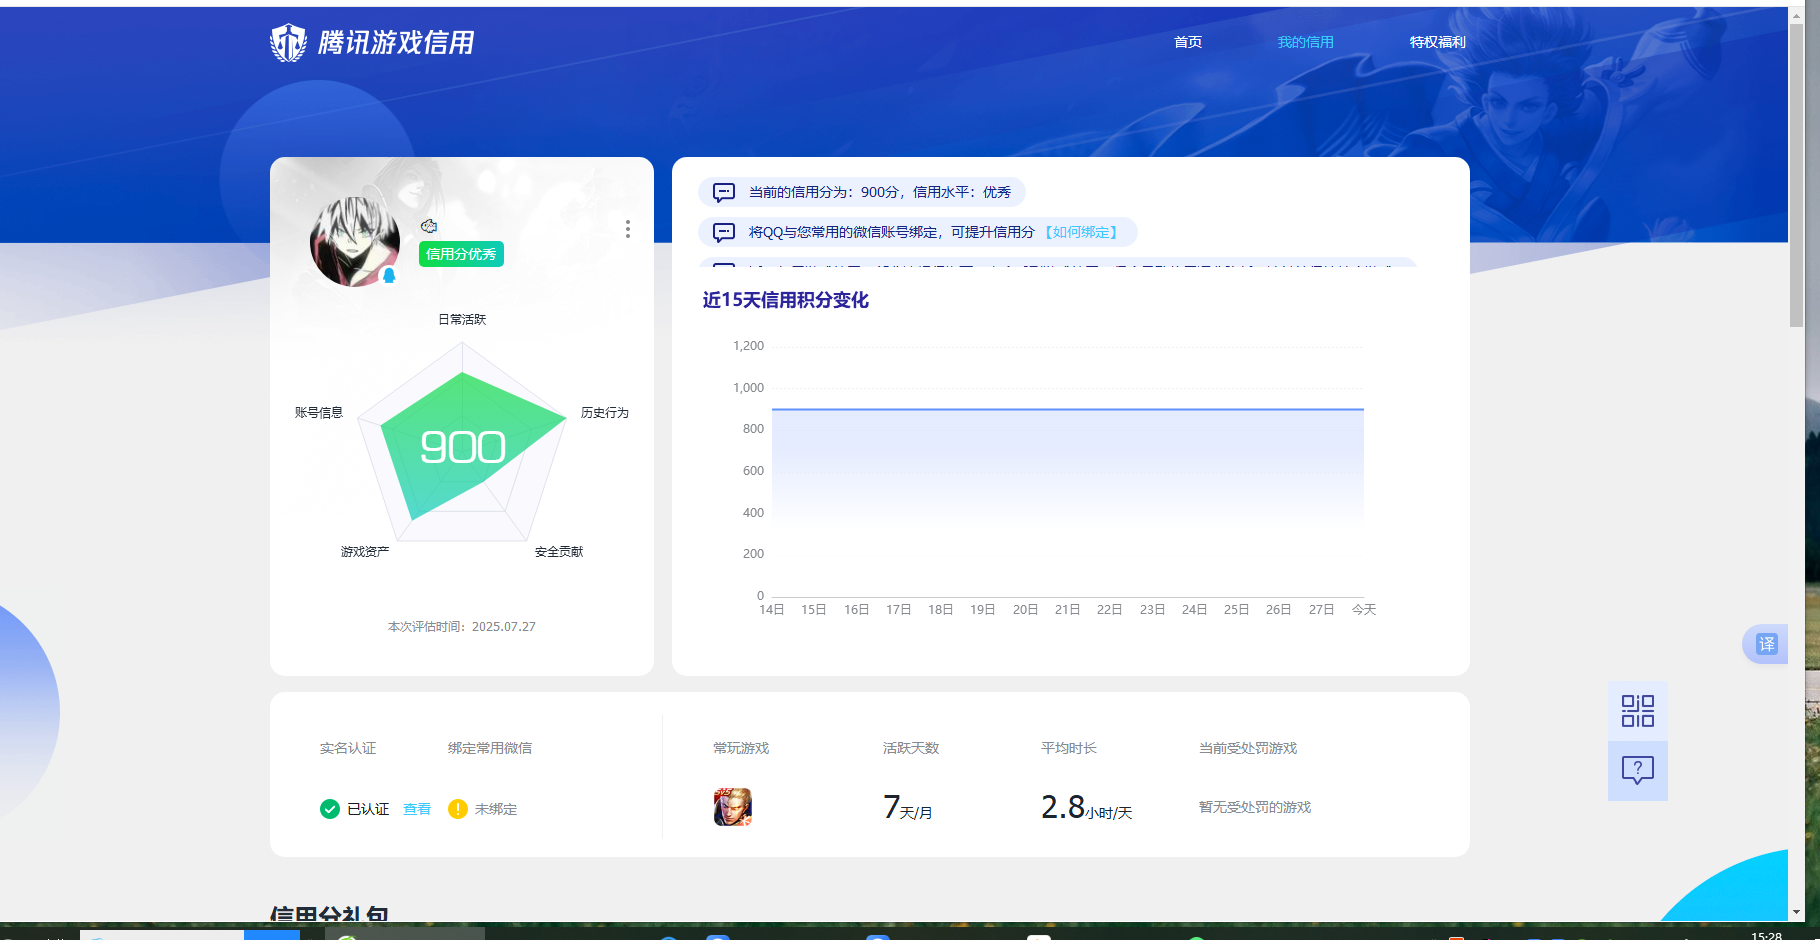This screenshot has width=1820, height=940.
Task: Select the 我的信用 navigation tab
Action: [1305, 42]
